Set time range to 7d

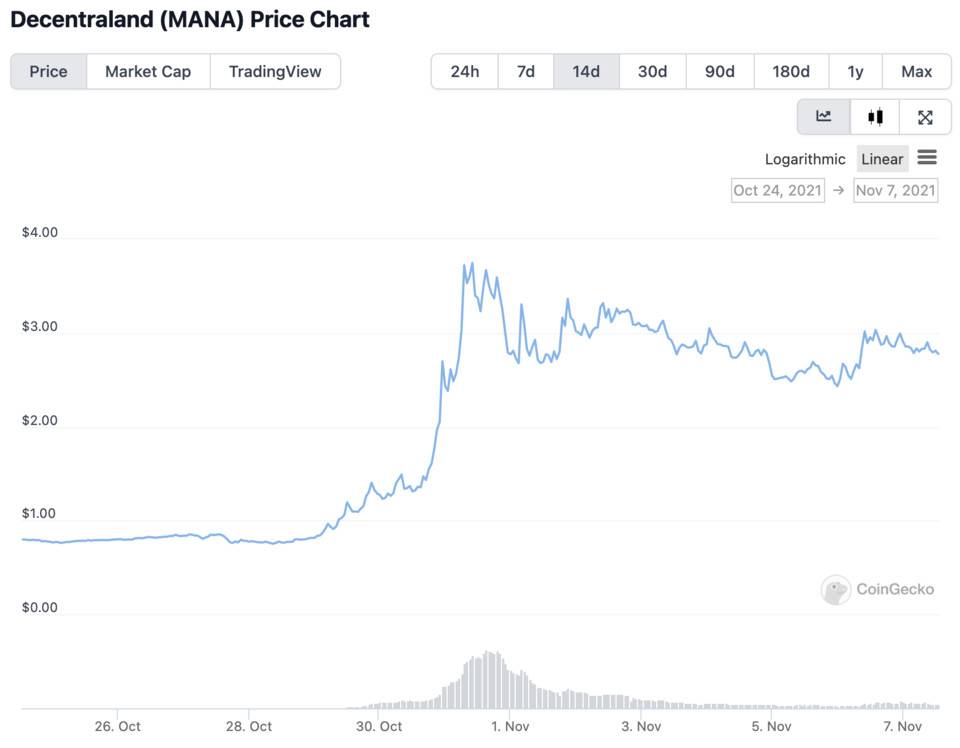[525, 72]
